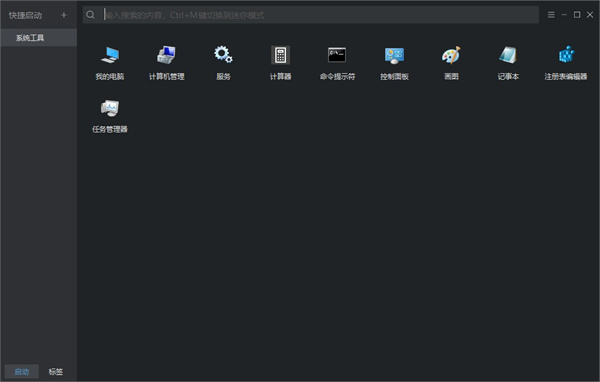Launch 命令提示符 console icon
This screenshot has width=600, height=382.
[x=337, y=55]
